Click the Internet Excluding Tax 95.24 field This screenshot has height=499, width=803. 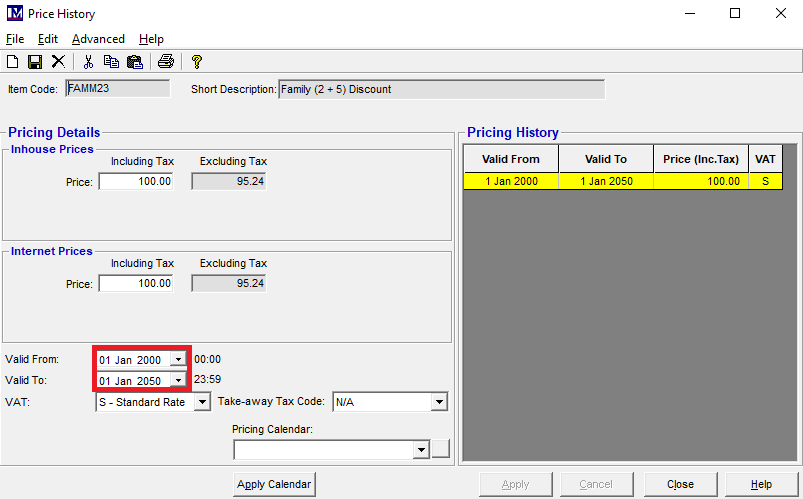click(228, 283)
